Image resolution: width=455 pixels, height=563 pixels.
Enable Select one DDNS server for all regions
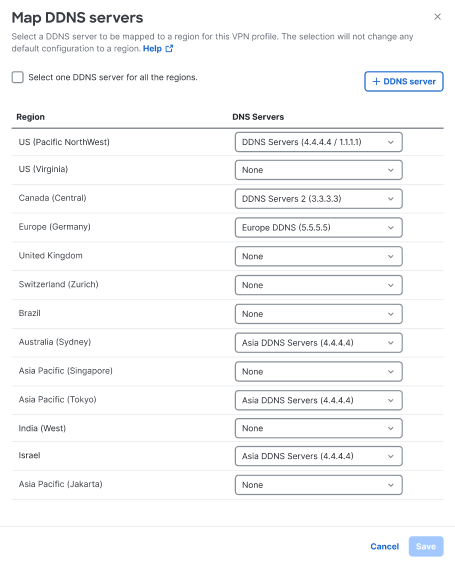(18, 77)
